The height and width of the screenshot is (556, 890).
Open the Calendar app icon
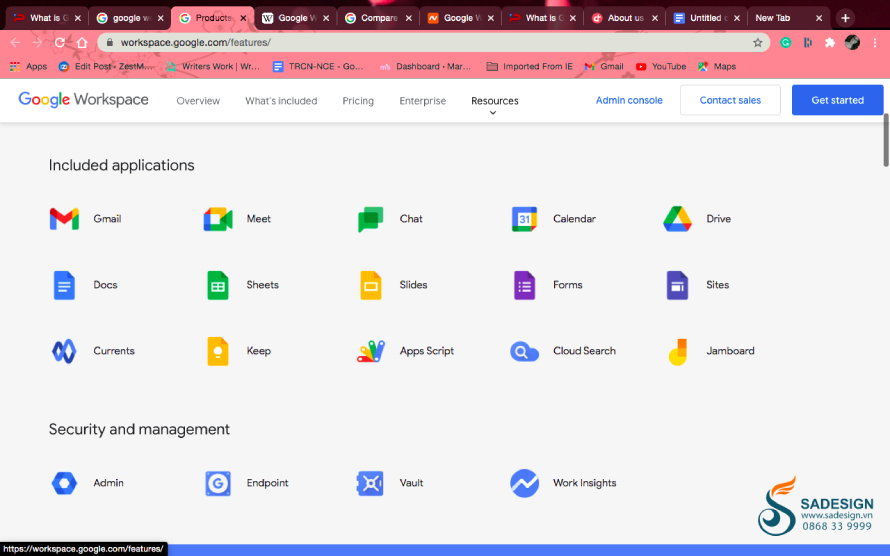[524, 219]
